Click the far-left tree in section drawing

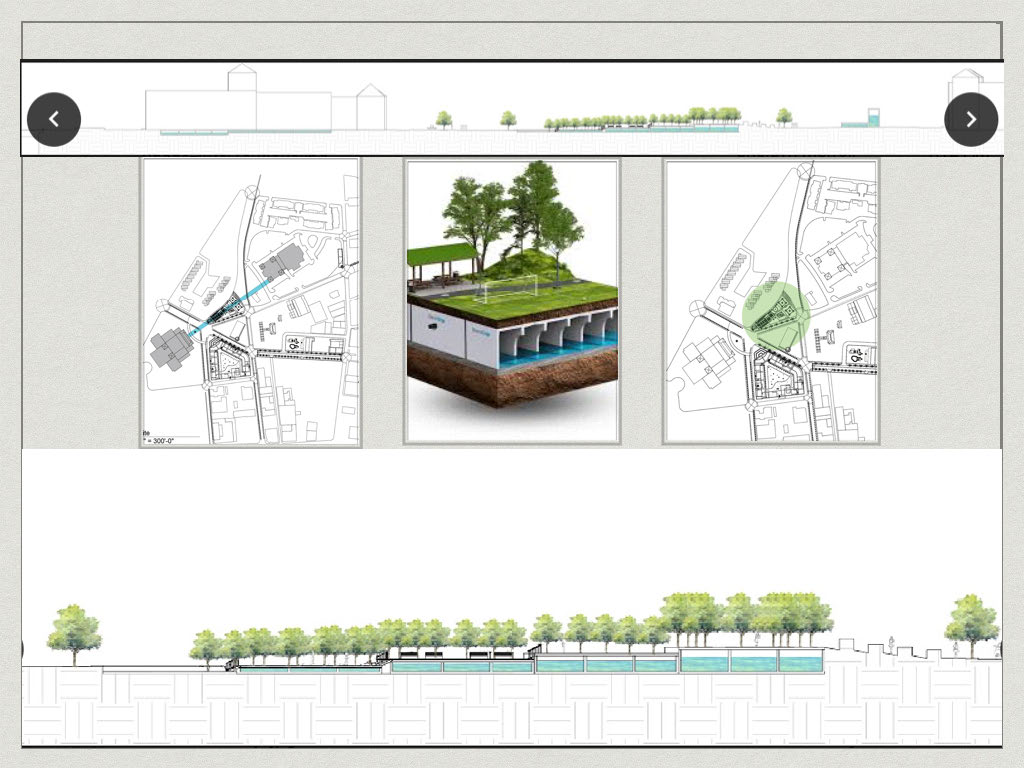click(74, 630)
